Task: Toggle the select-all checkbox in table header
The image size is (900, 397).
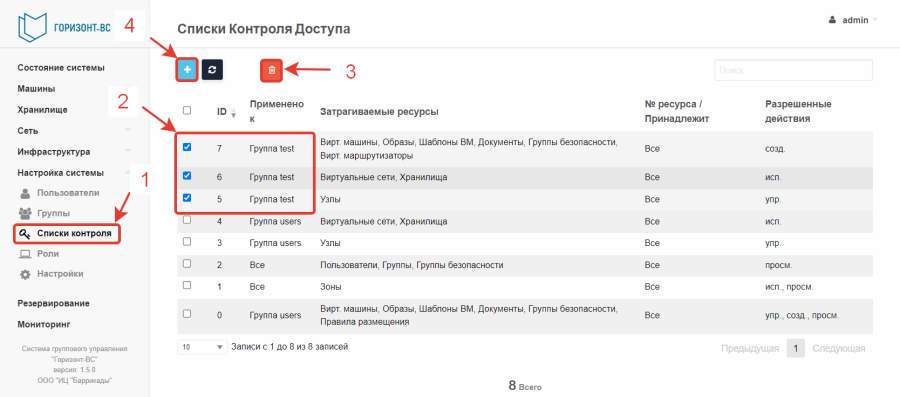Action: tap(187, 110)
